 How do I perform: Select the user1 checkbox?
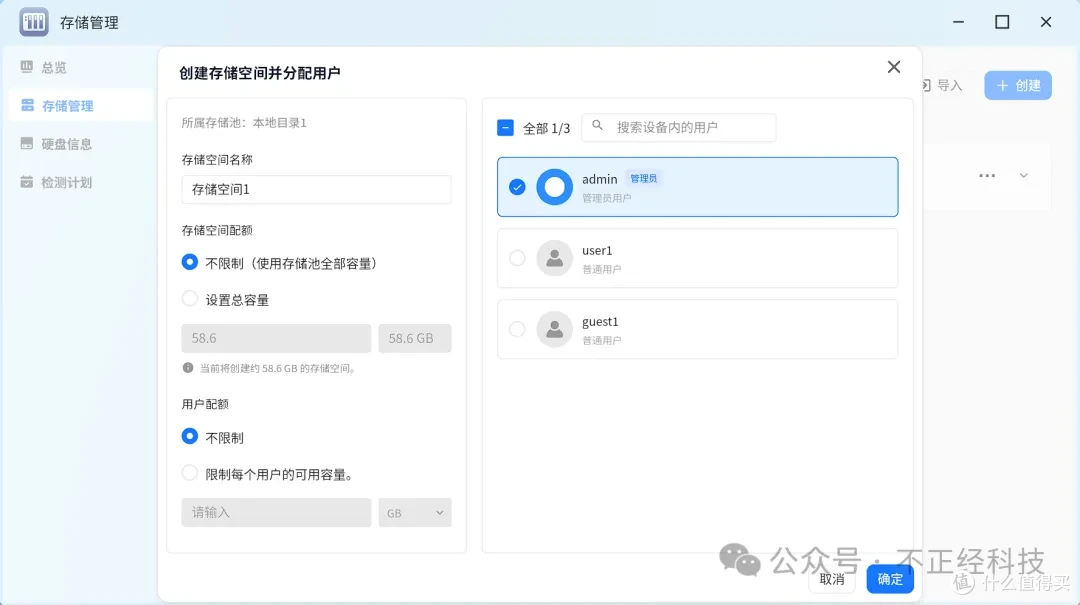pyautogui.click(x=517, y=258)
